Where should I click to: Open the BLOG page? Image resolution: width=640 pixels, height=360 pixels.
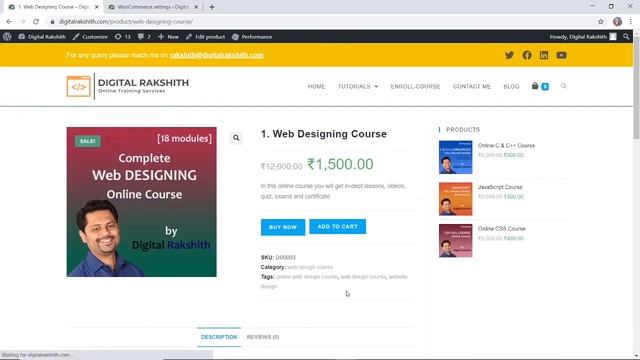click(x=511, y=87)
